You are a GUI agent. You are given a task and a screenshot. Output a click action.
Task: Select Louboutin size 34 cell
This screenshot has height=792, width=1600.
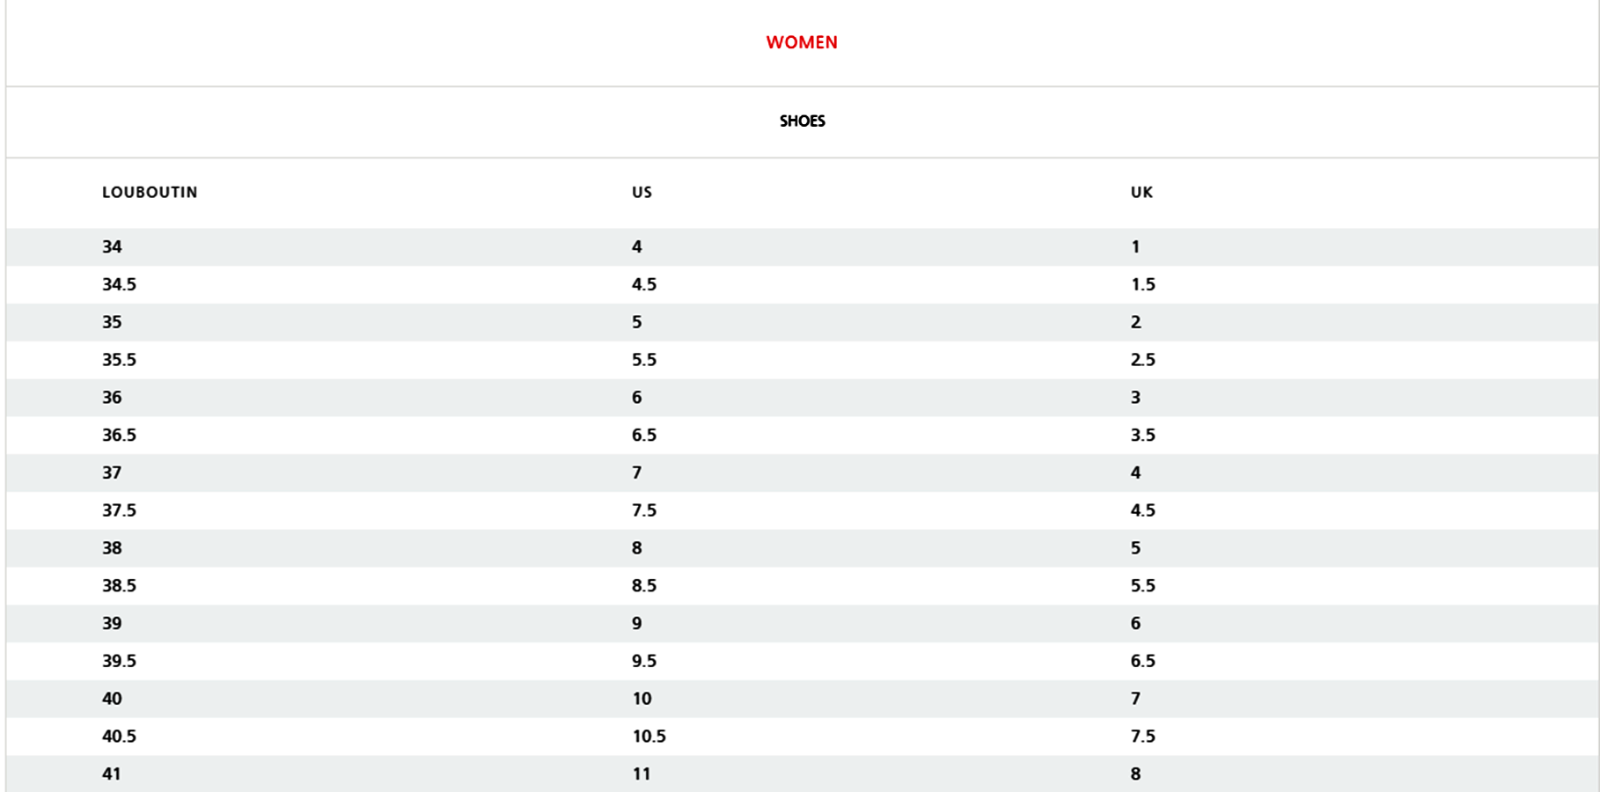[x=112, y=247]
